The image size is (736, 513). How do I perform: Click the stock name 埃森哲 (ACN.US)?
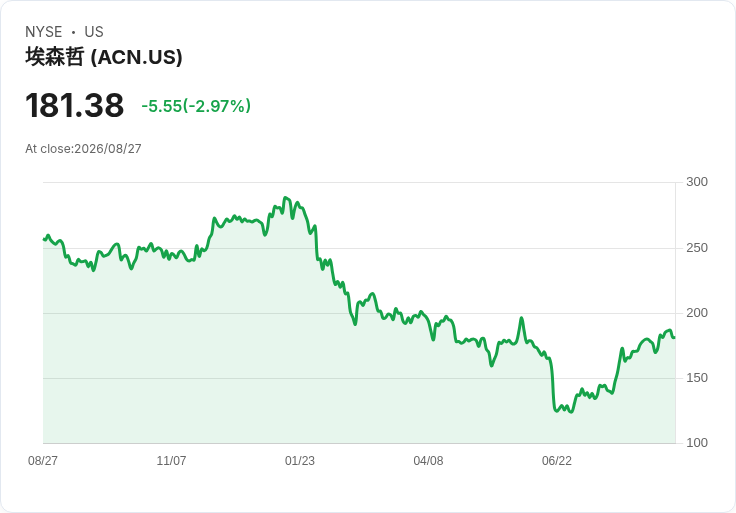click(x=104, y=57)
